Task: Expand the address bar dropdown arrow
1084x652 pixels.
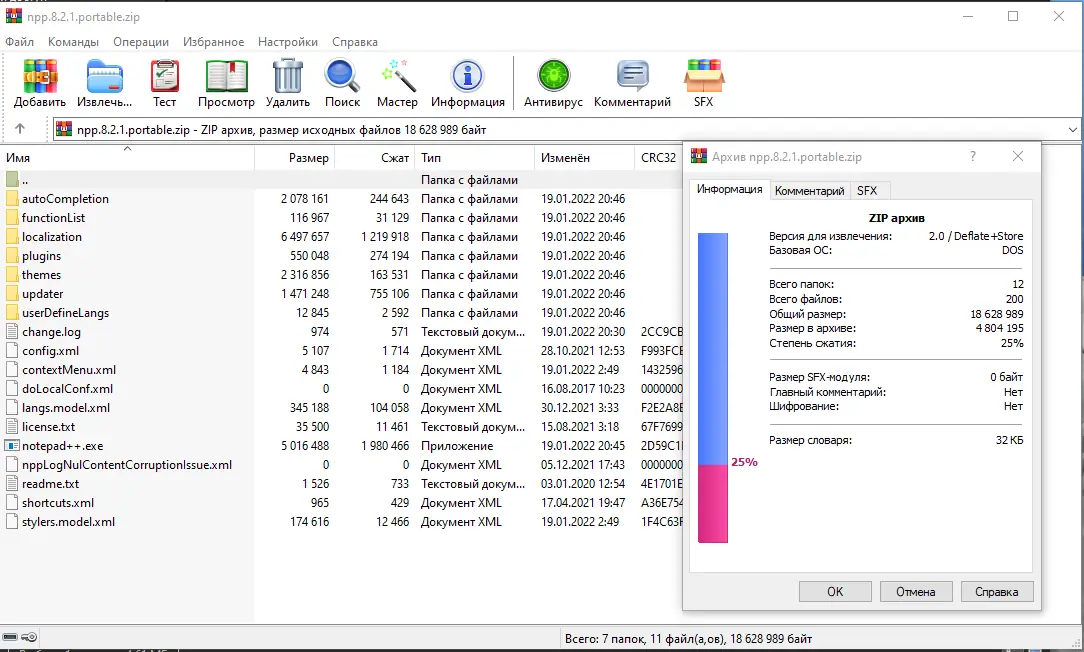Action: [x=1072, y=129]
